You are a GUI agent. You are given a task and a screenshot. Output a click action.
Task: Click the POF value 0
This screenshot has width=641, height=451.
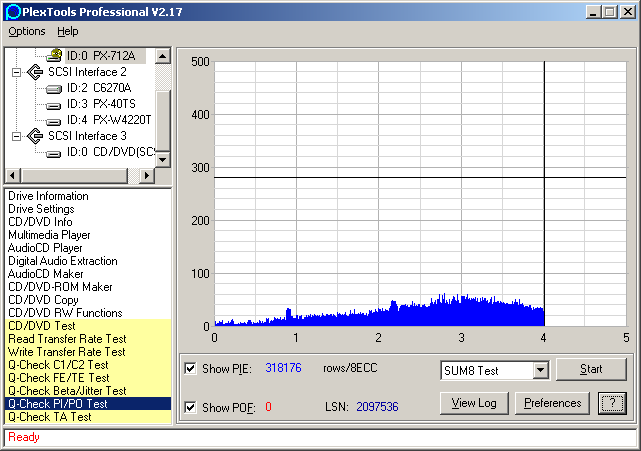coord(268,407)
